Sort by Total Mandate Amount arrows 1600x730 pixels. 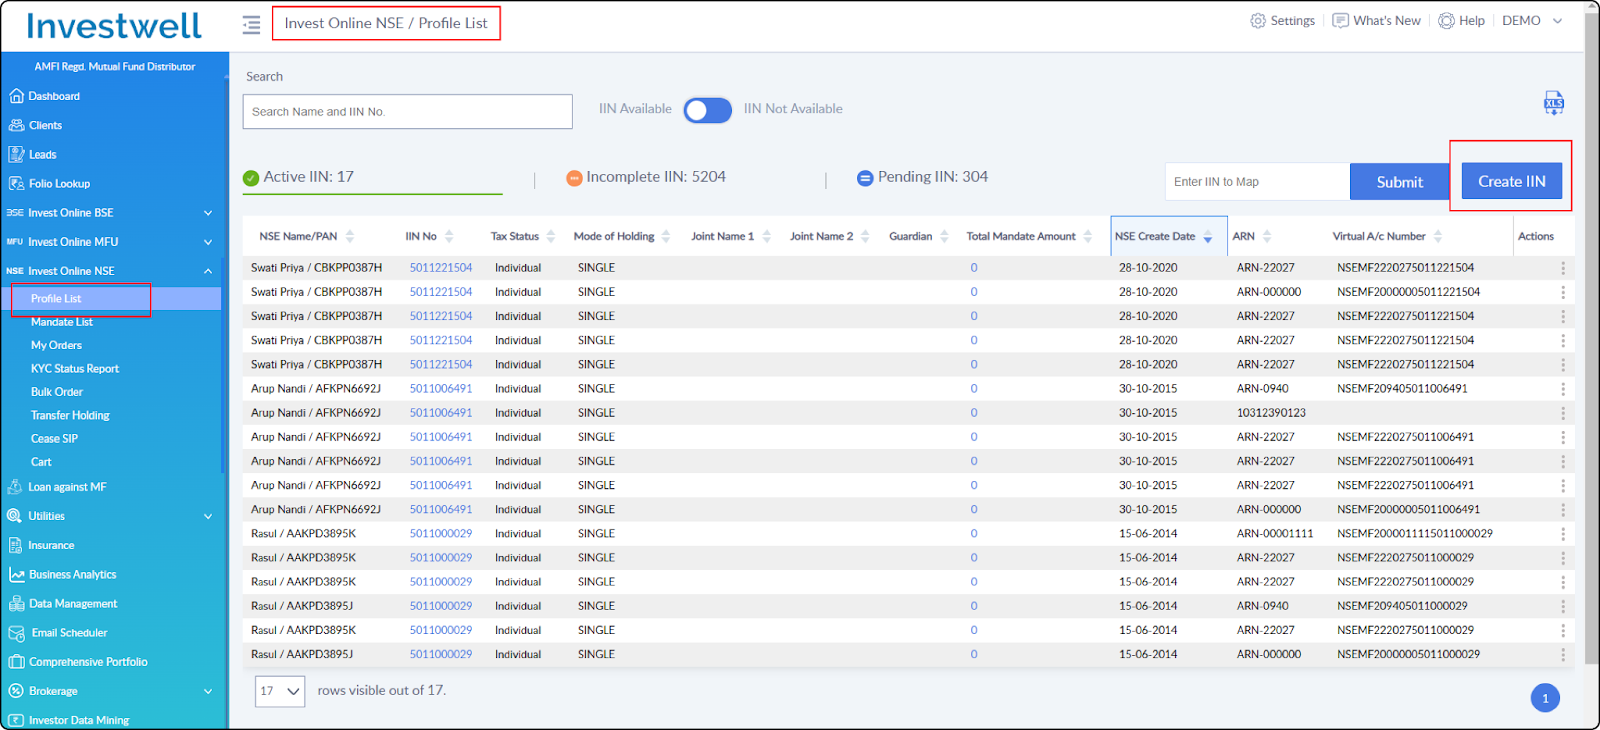(x=1088, y=236)
